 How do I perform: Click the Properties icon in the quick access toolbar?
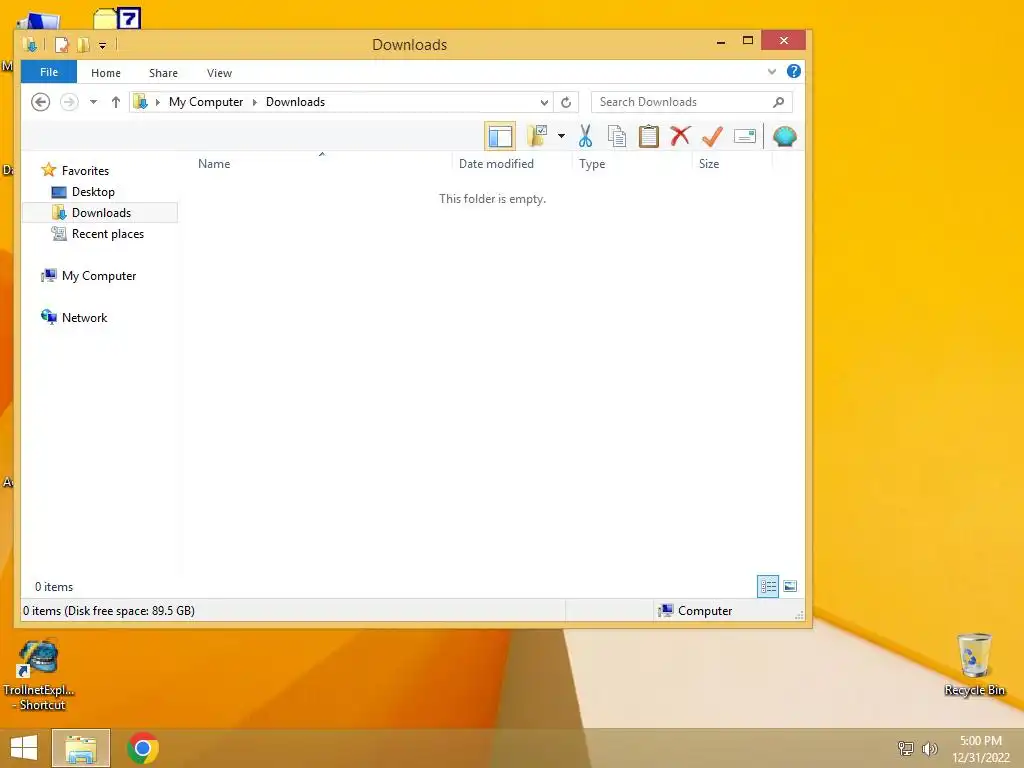[62, 45]
